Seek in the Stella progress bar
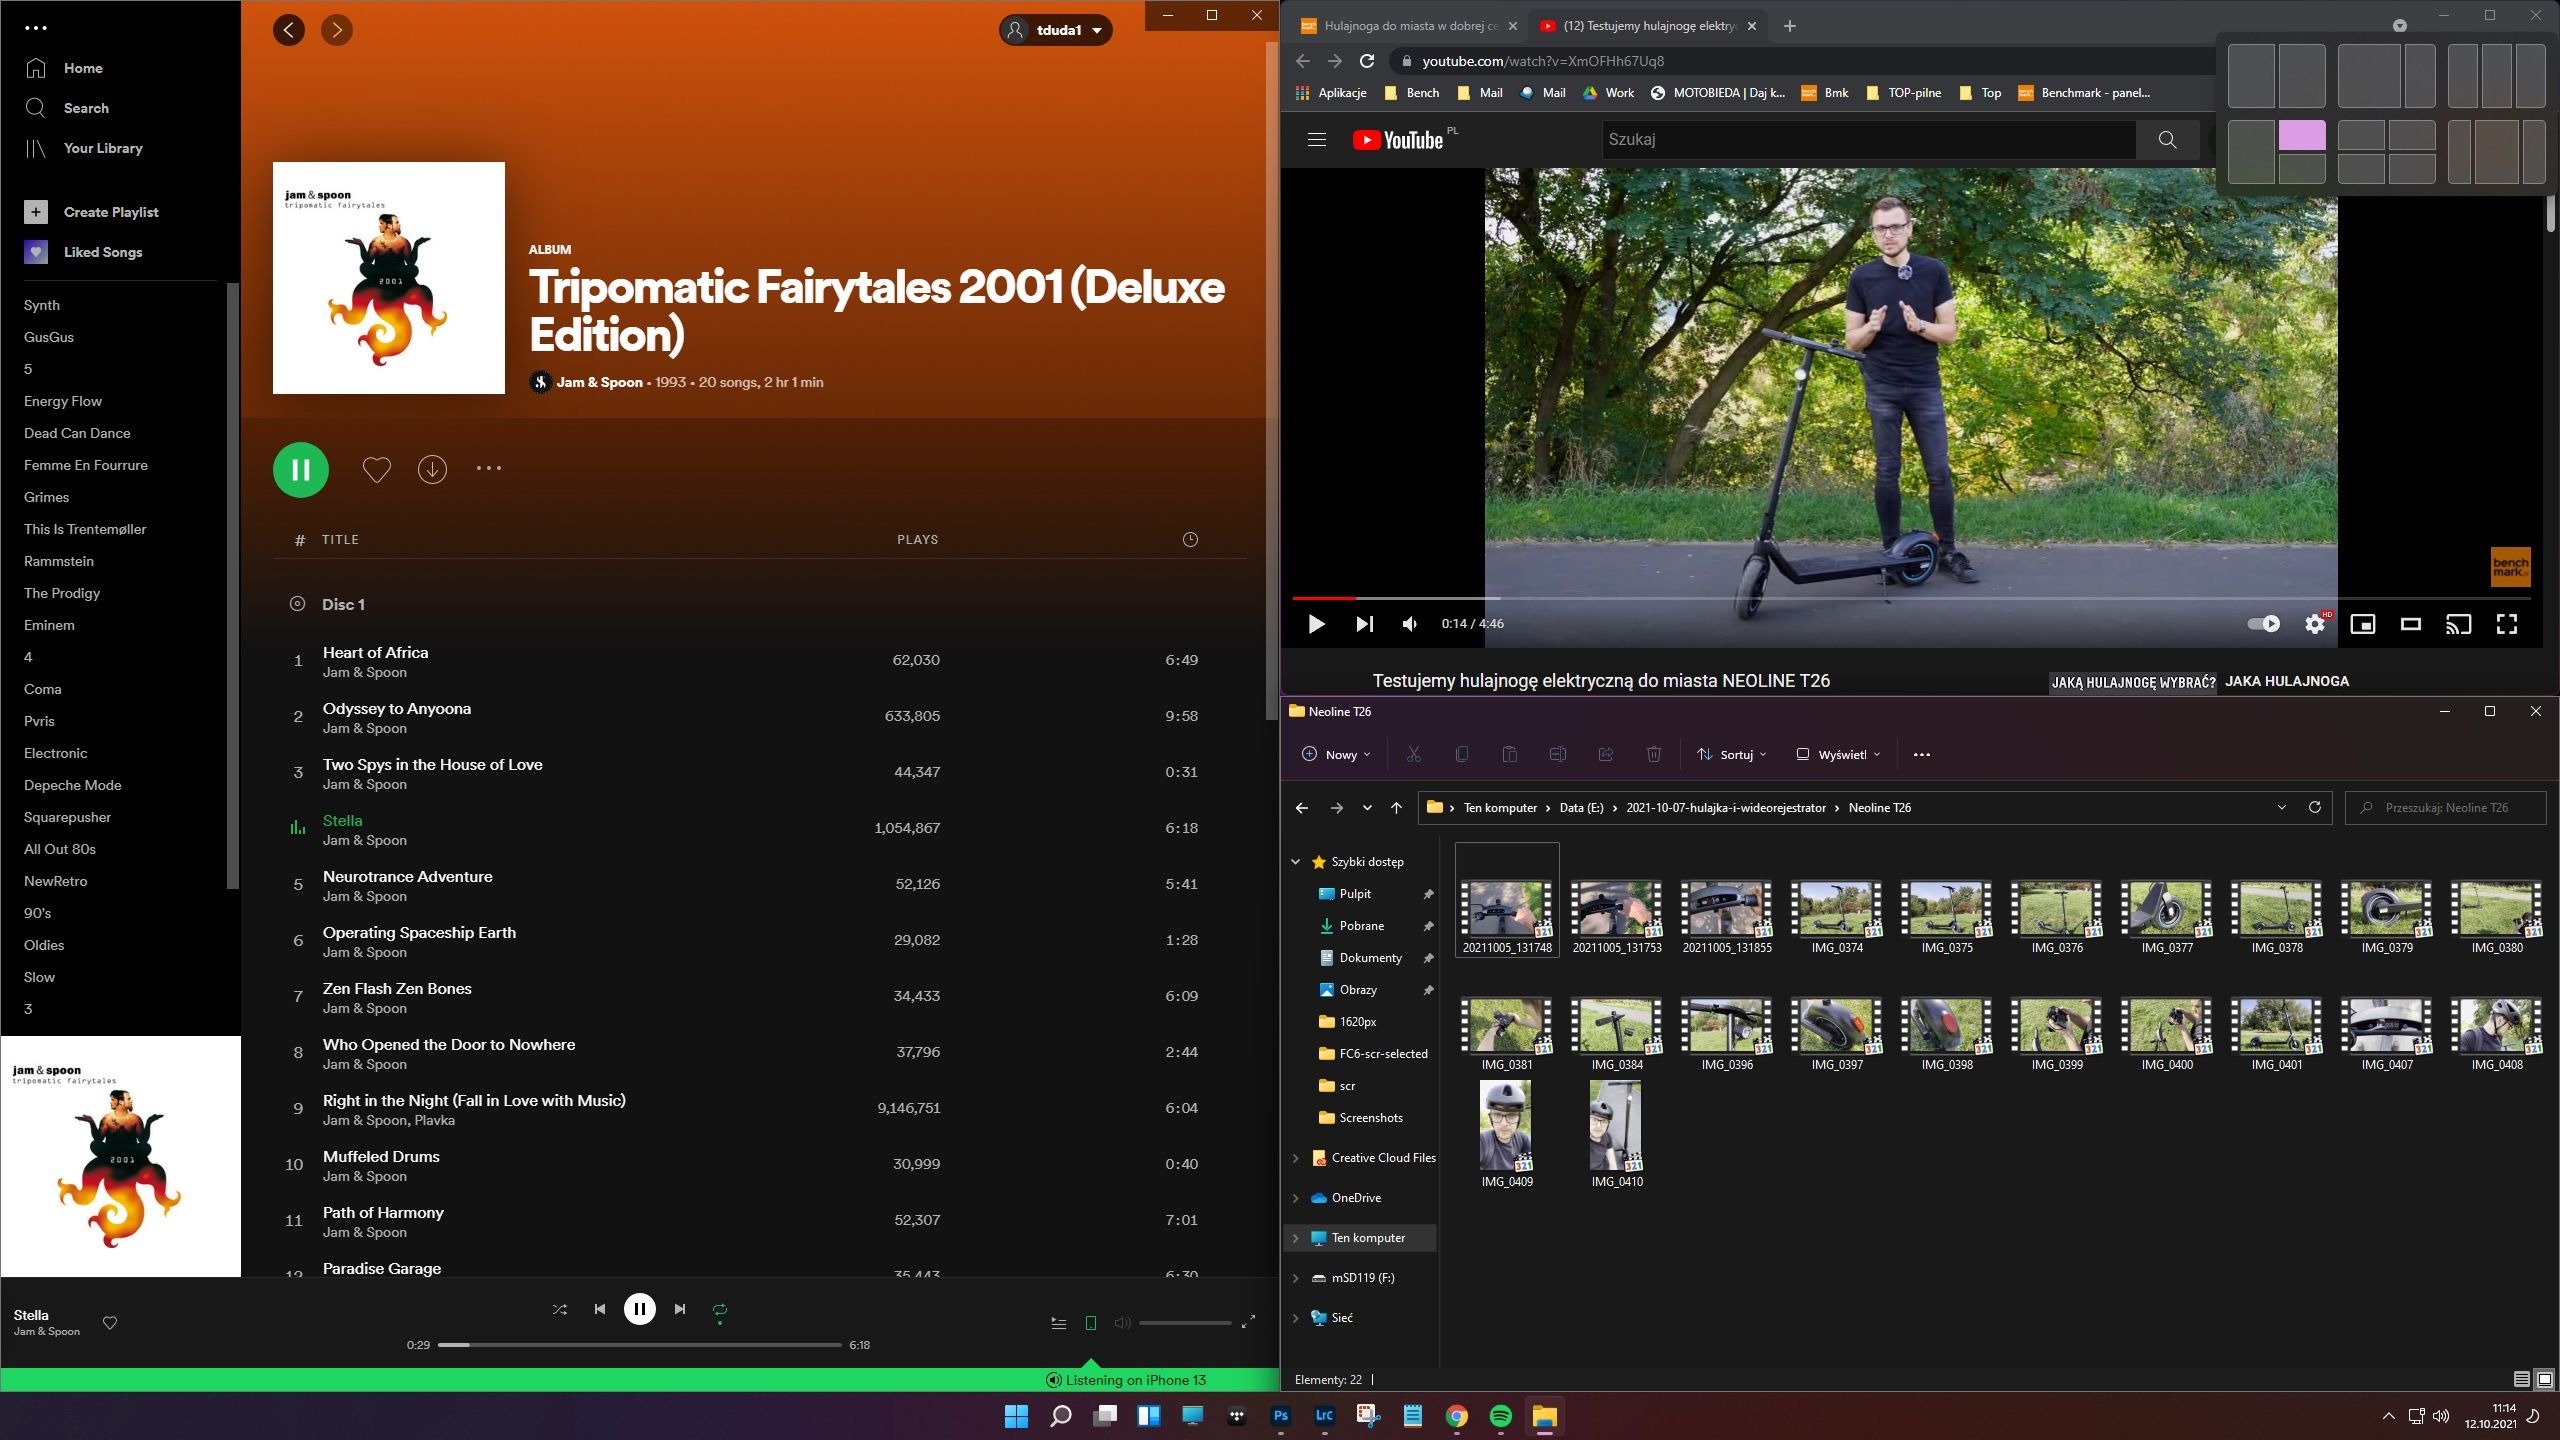Viewport: 2560px width, 1440px height. click(x=640, y=1345)
